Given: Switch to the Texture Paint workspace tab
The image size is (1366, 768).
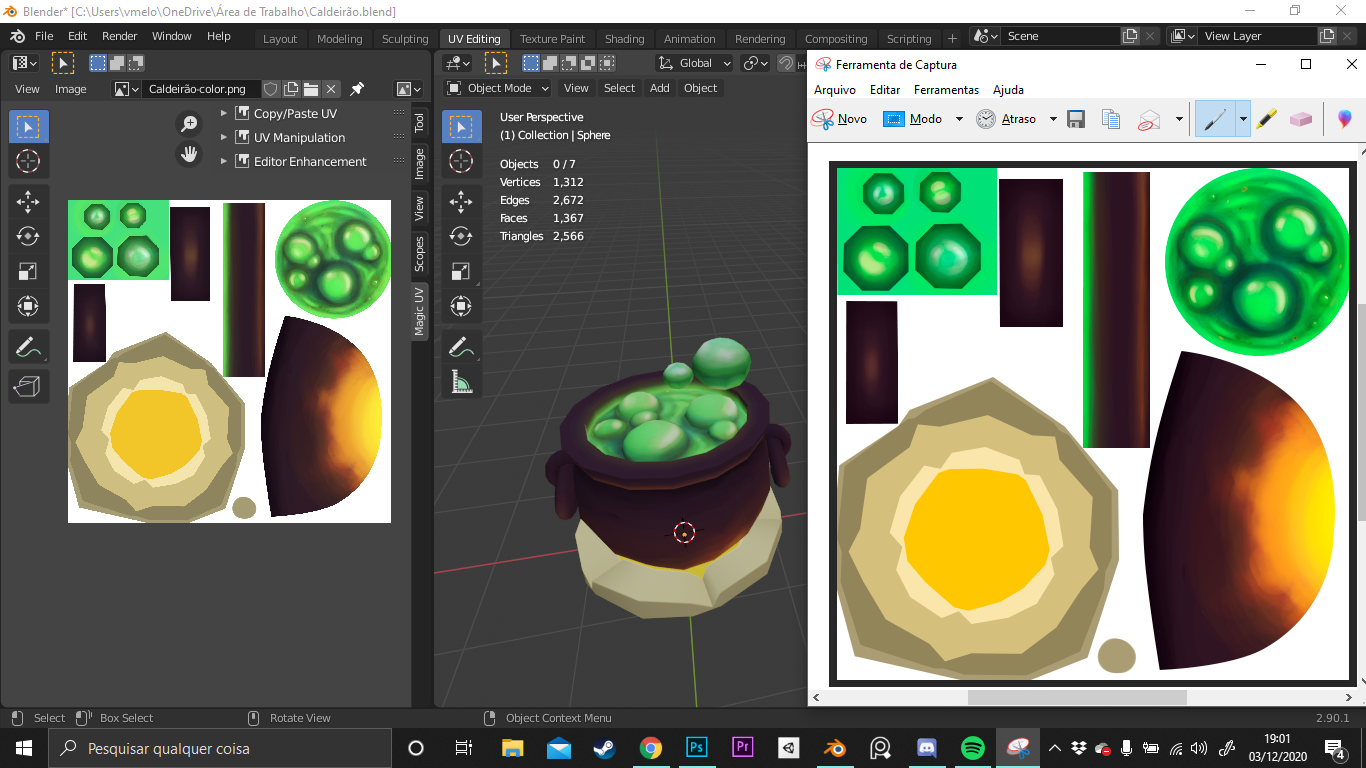Looking at the screenshot, I should pyautogui.click(x=552, y=39).
